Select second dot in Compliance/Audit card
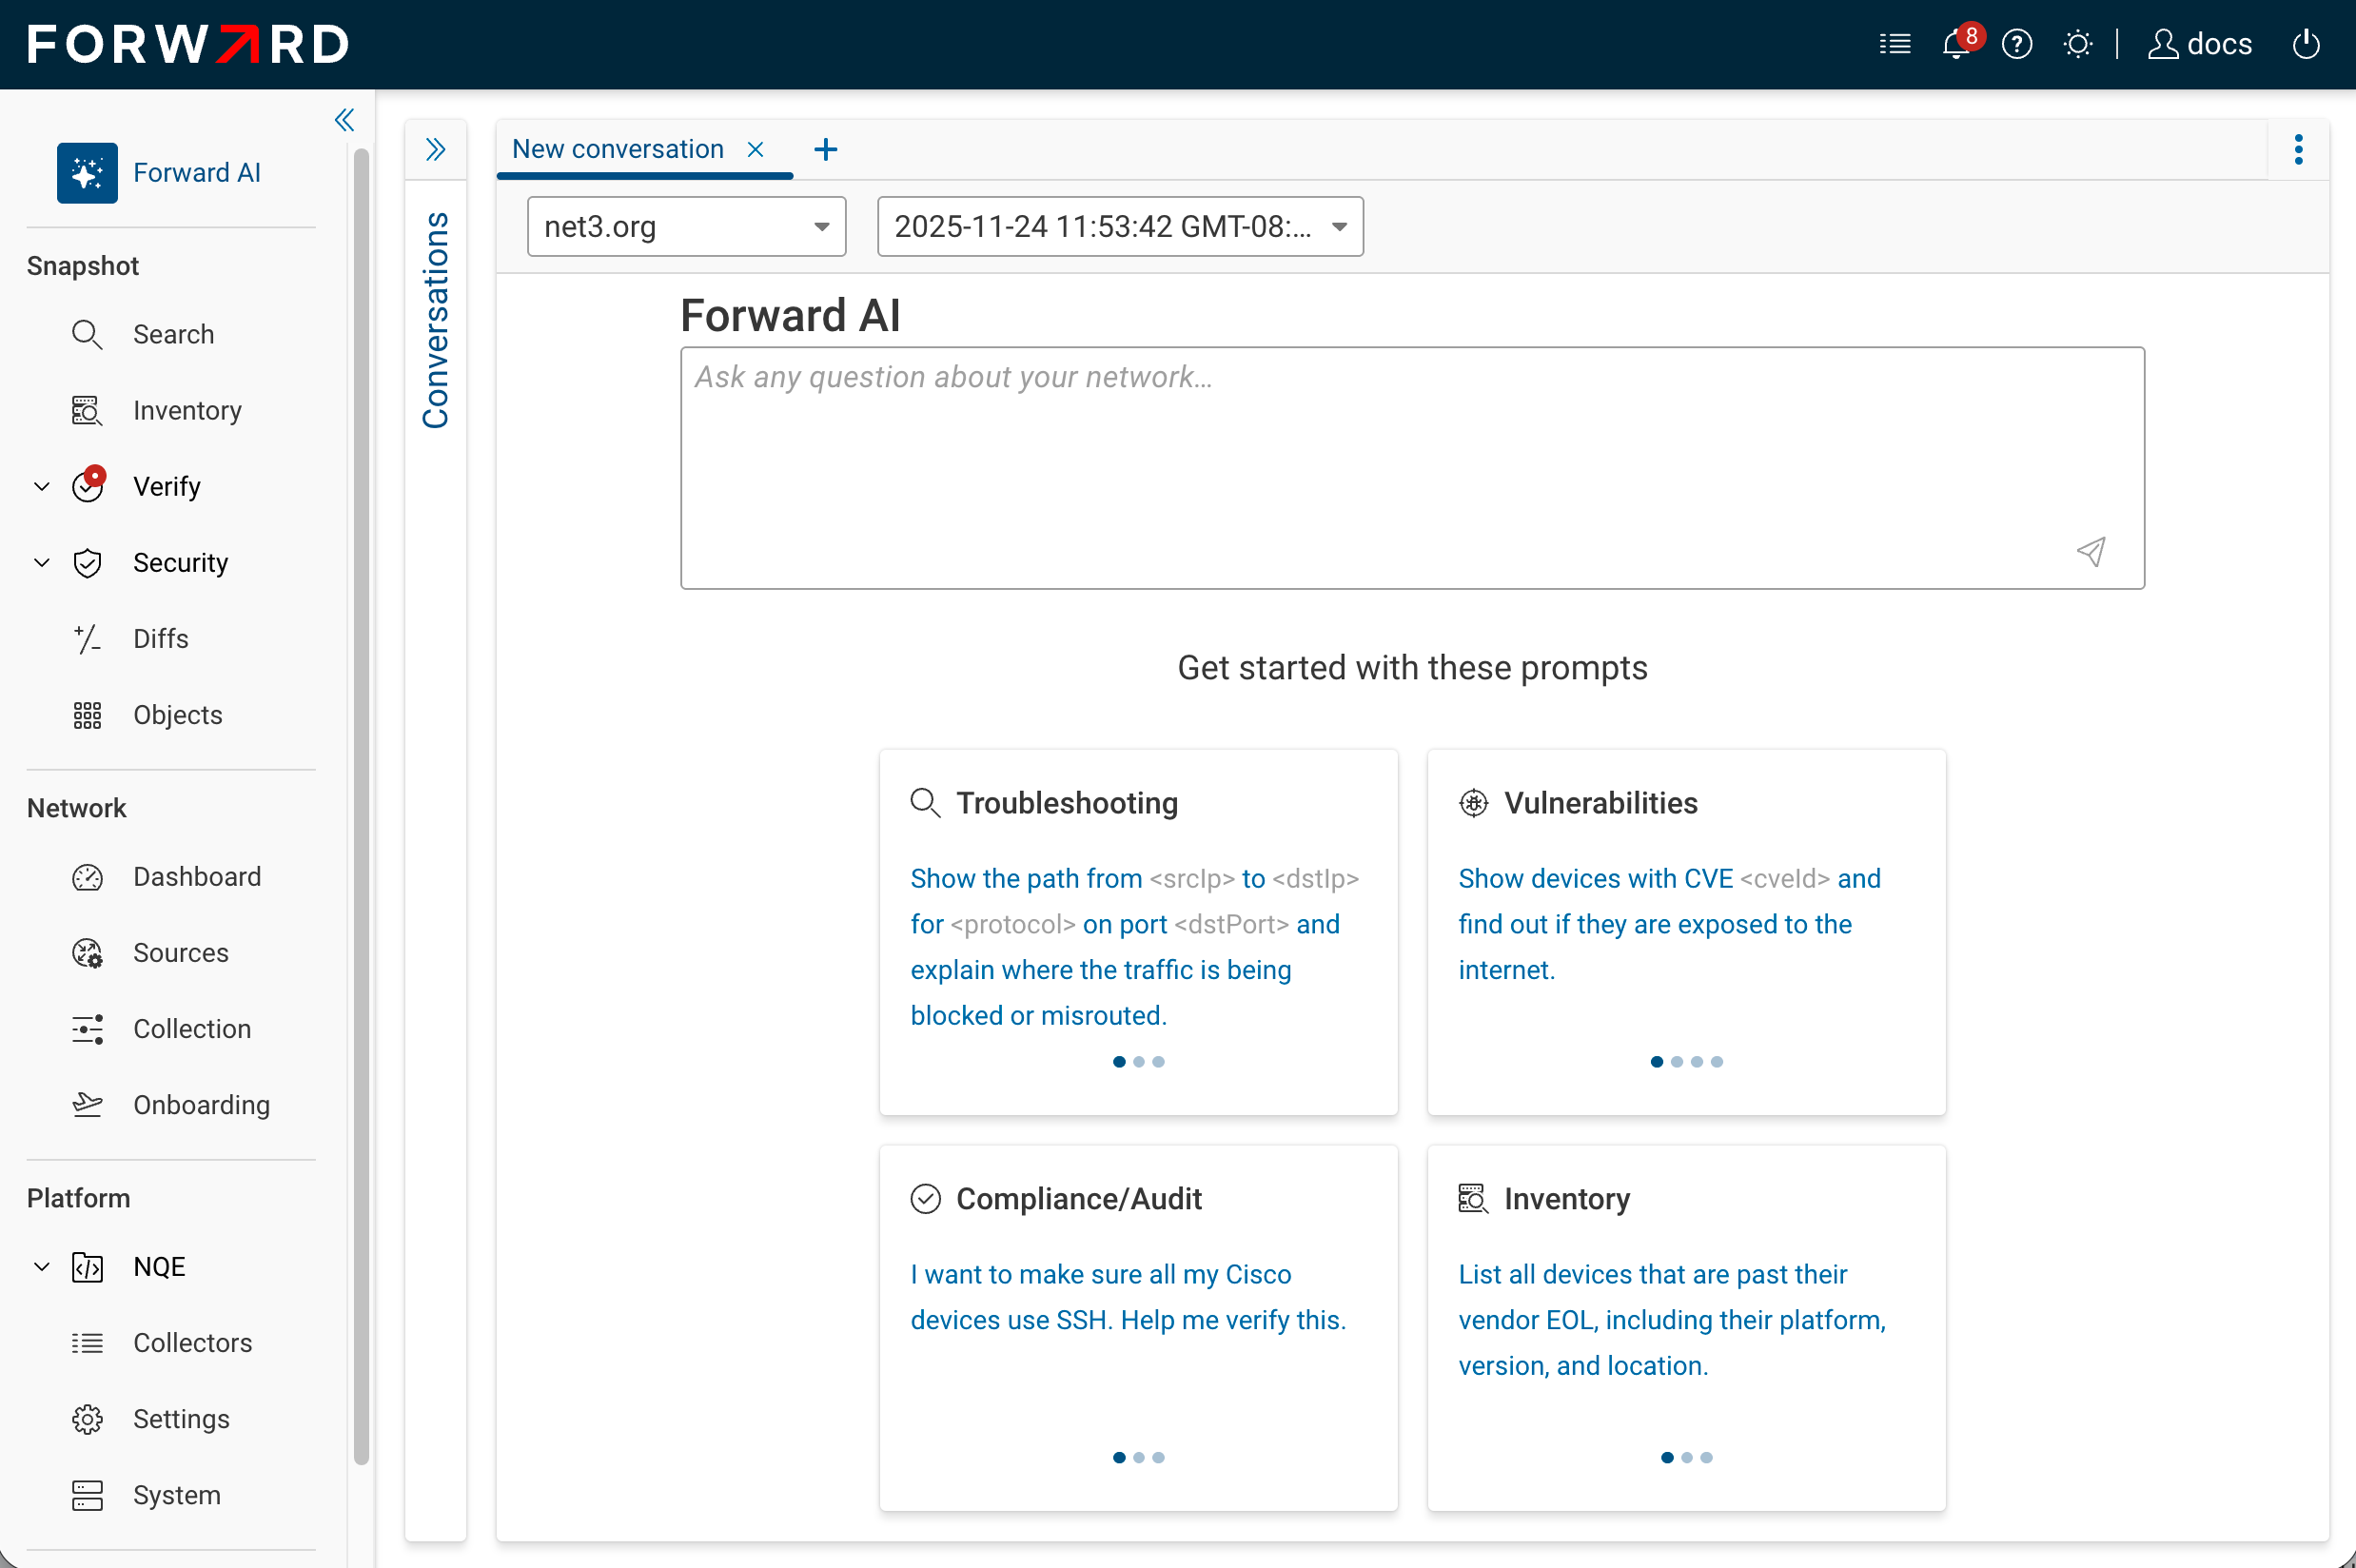The width and height of the screenshot is (2356, 1568). (1139, 1458)
